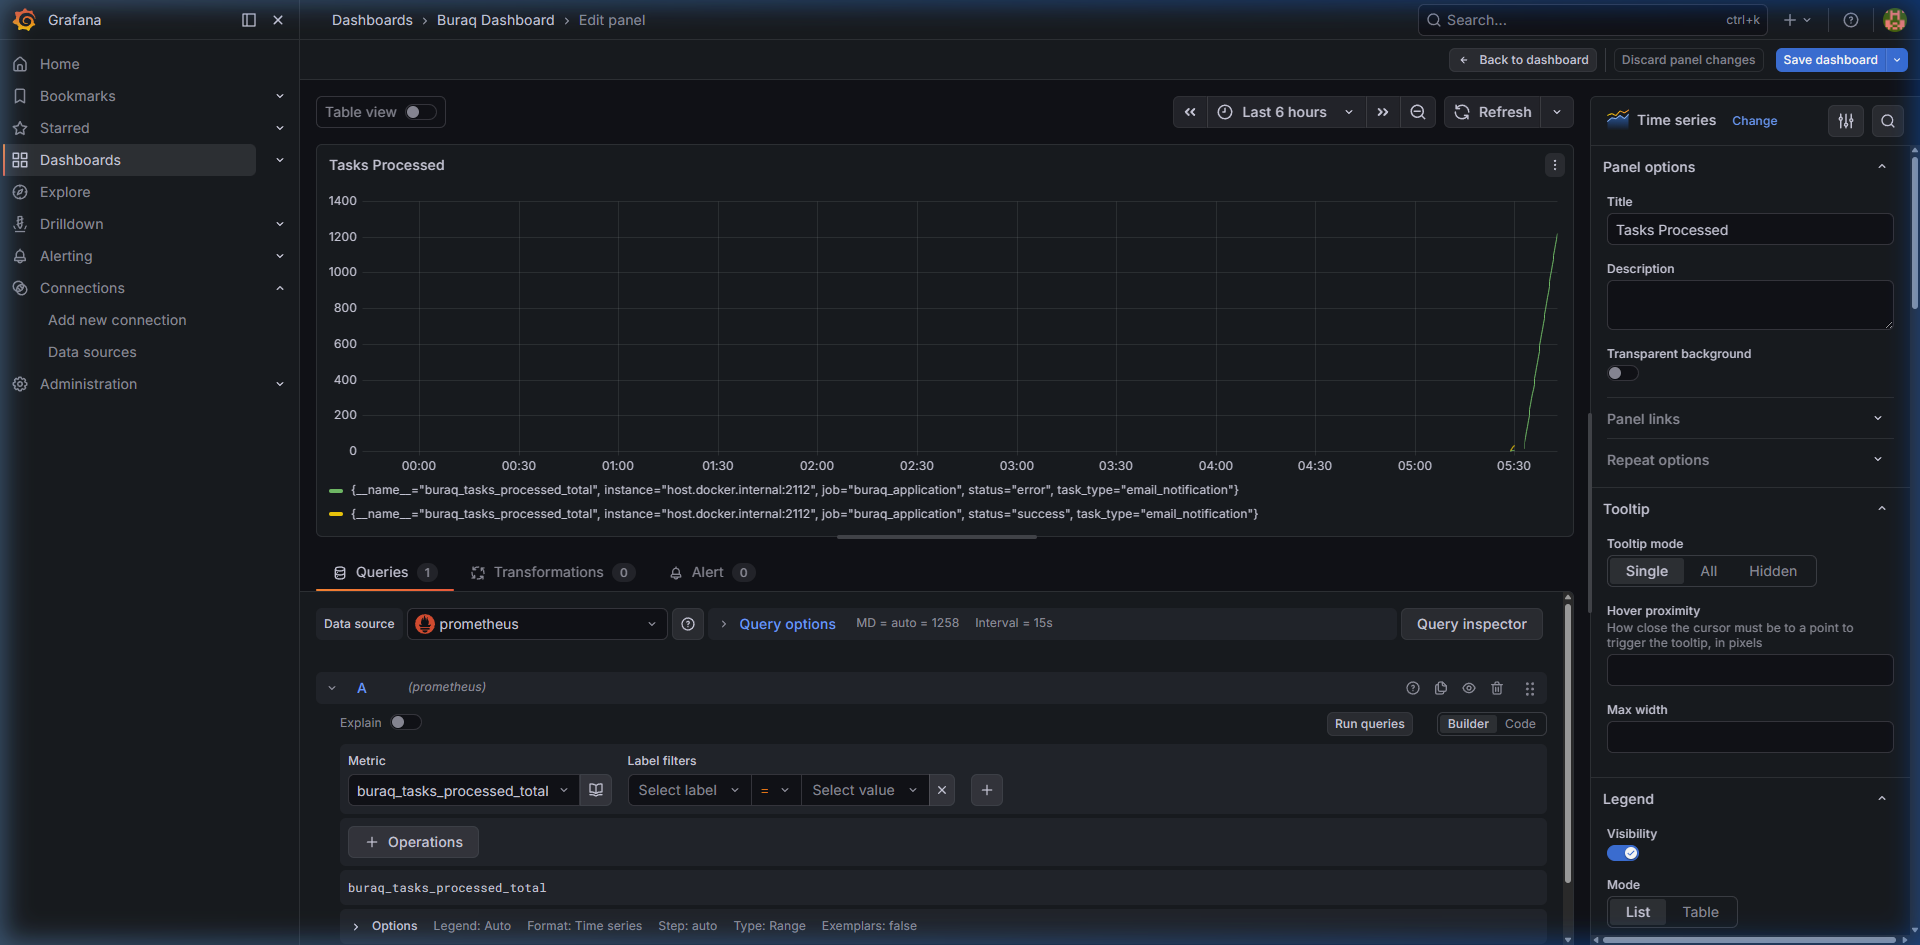Image resolution: width=1920 pixels, height=945 pixels.
Task: Switch to the Alert tab
Action: pyautogui.click(x=711, y=572)
